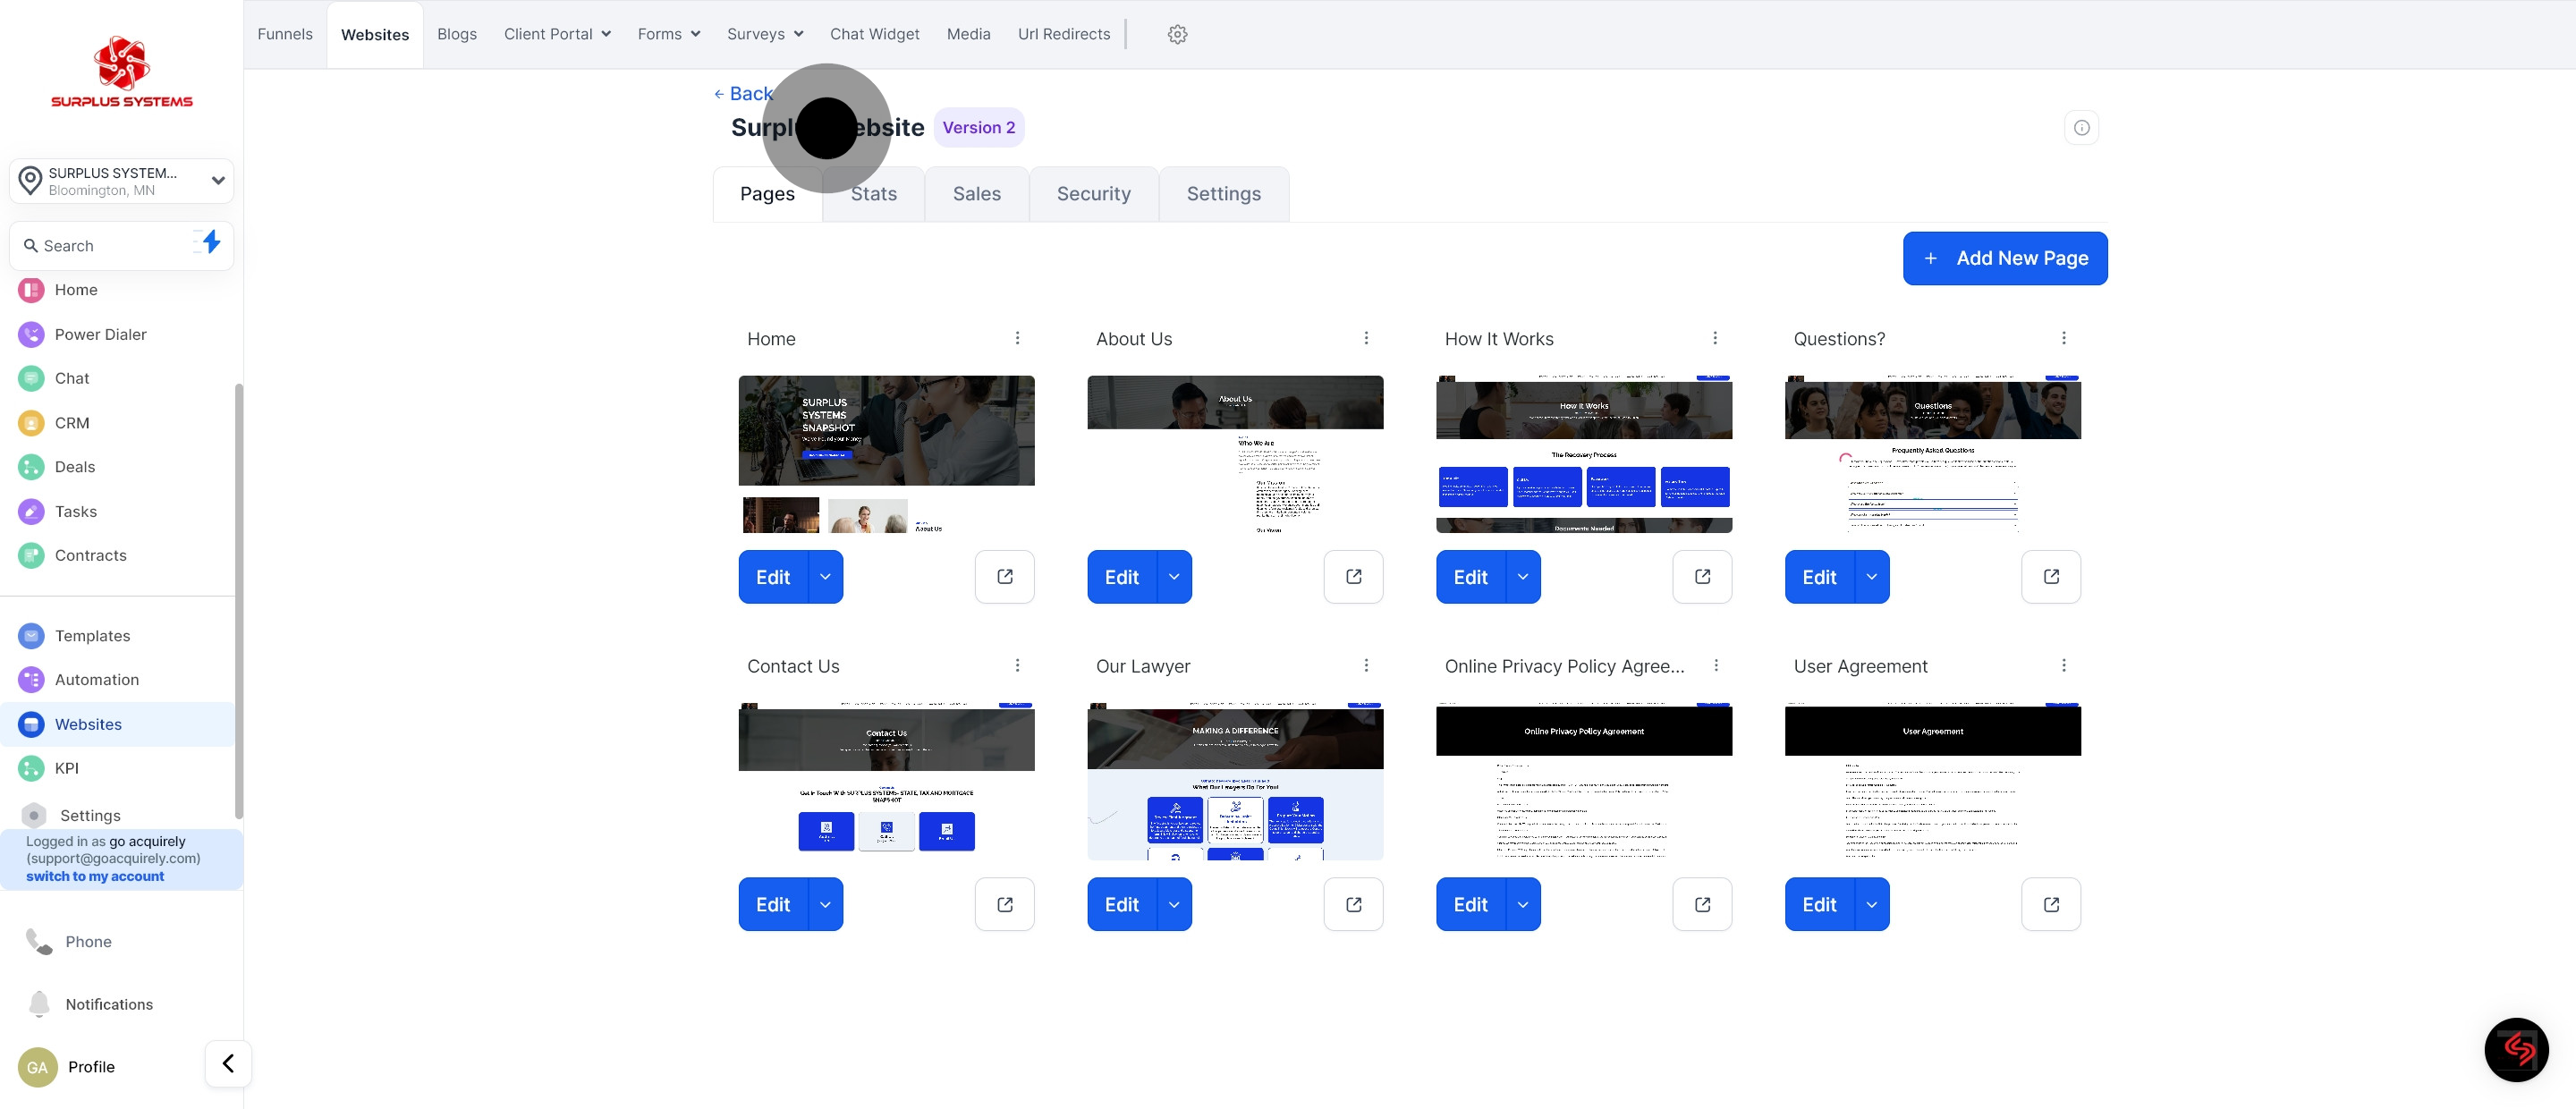The image size is (2576, 1109).
Task: Click the switch to my account link
Action: 95,876
